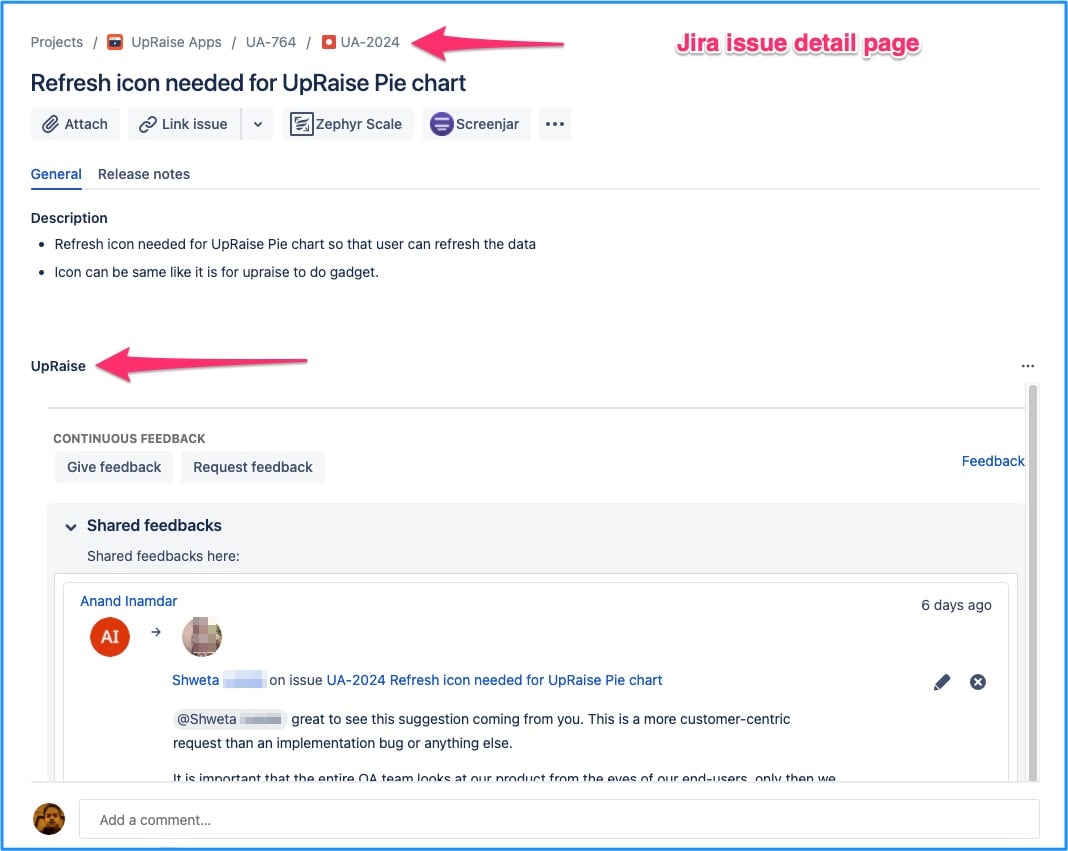The image size is (1068, 851).
Task: Click the UA-2024 bug issue type icon
Action: click(329, 42)
